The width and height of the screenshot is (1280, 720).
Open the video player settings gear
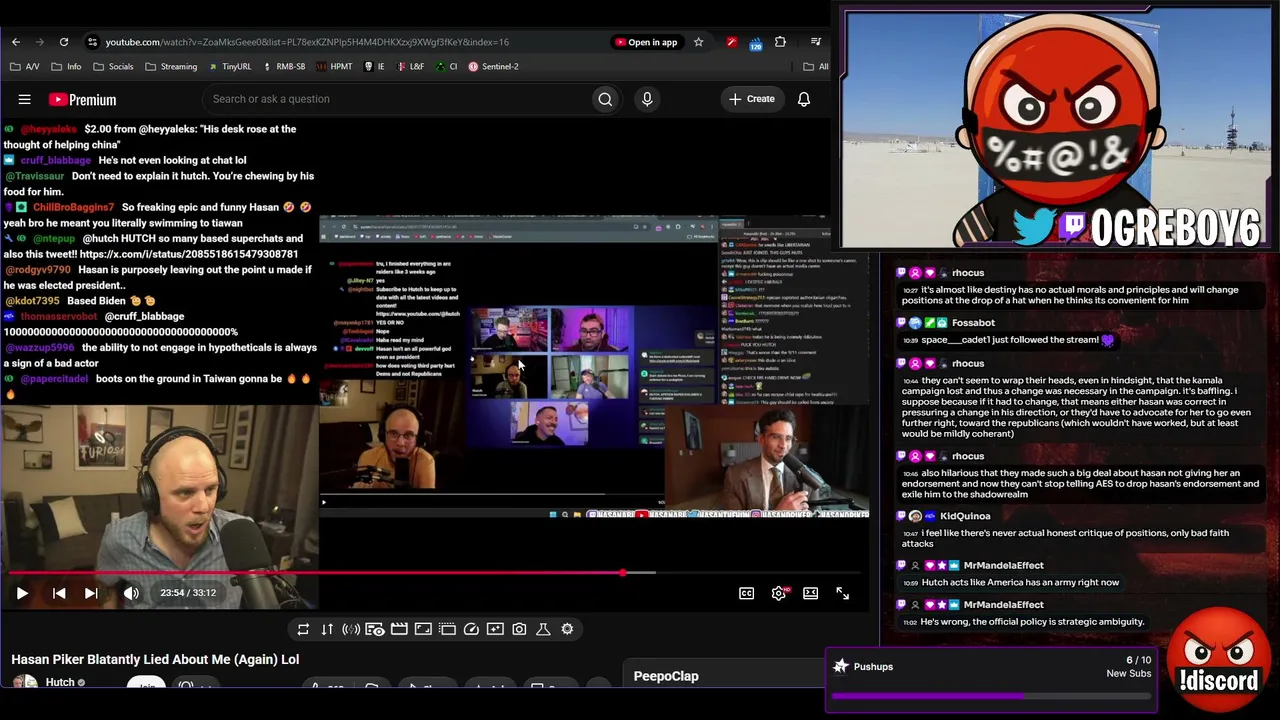[x=779, y=593]
